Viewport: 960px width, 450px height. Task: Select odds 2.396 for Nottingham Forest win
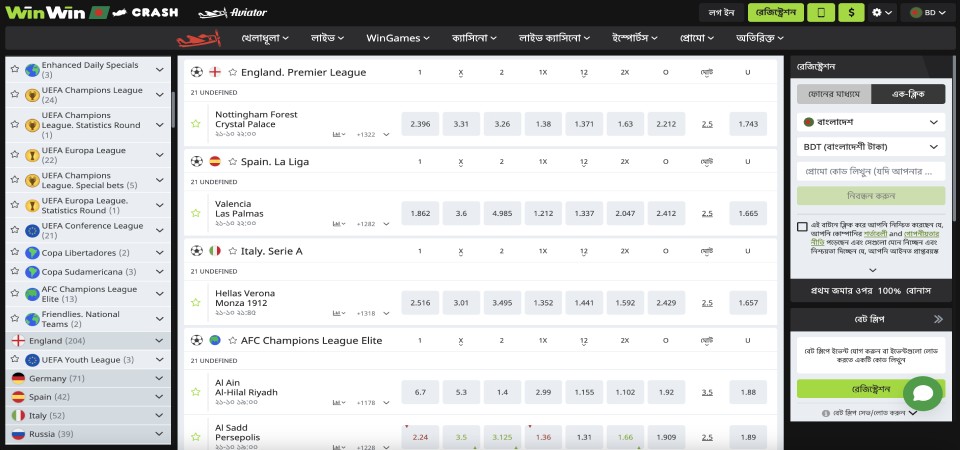point(420,124)
